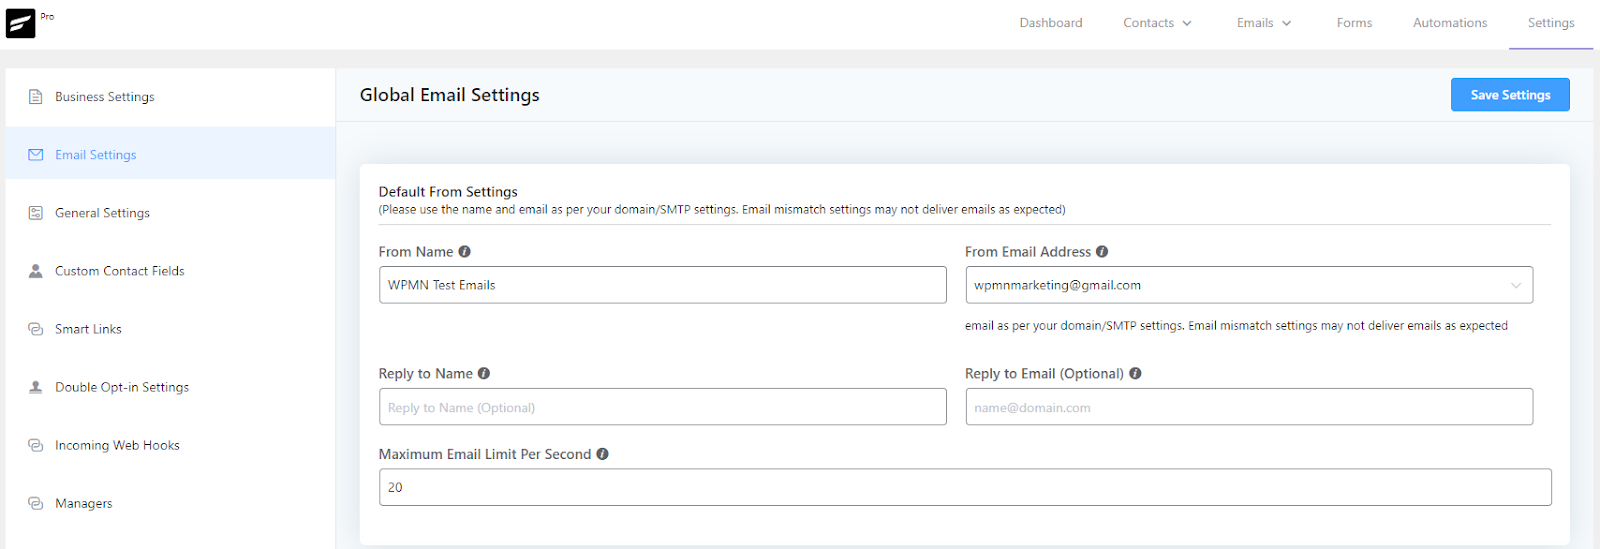This screenshot has width=1600, height=549.
Task: Click info icon next to Maximum Email Limit
Action: tap(602, 454)
